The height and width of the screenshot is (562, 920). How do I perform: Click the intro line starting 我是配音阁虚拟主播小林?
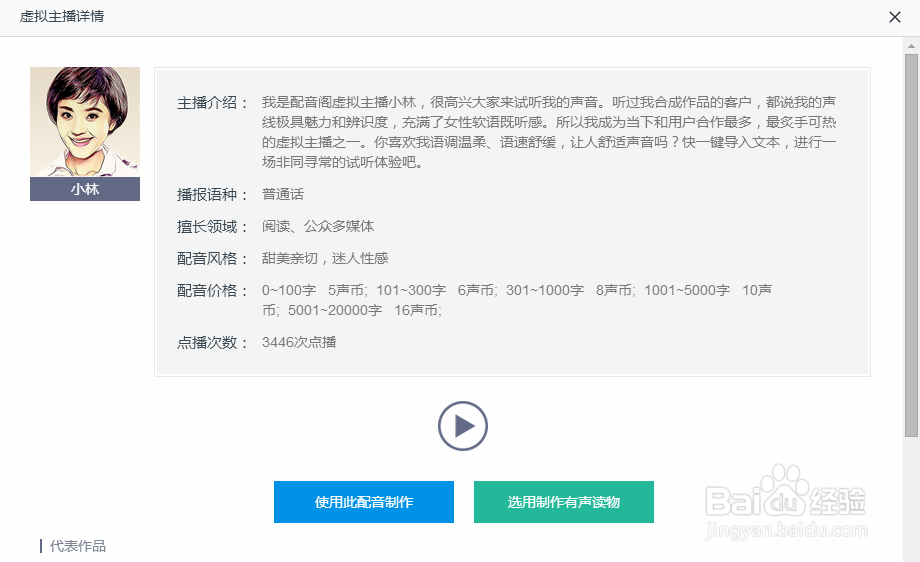549,103
